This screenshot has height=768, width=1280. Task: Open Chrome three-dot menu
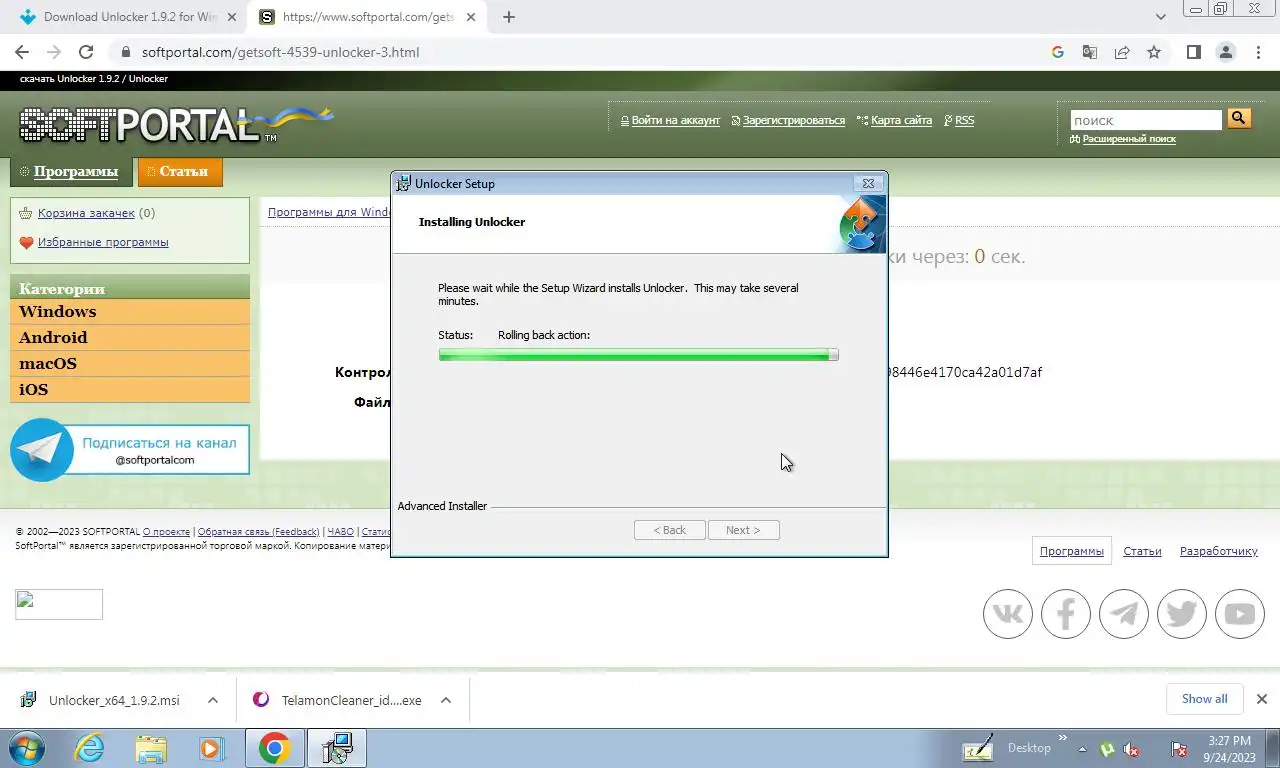[1256, 52]
